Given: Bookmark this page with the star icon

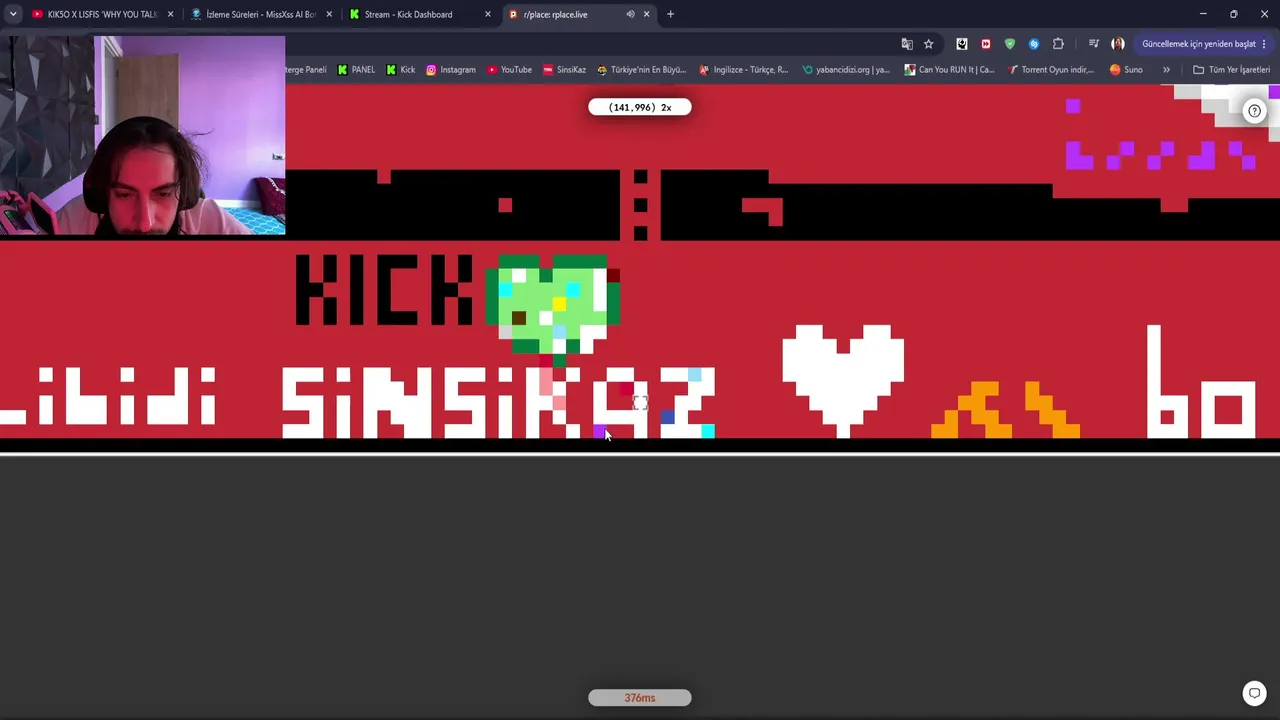Looking at the screenshot, I should click(x=928, y=44).
